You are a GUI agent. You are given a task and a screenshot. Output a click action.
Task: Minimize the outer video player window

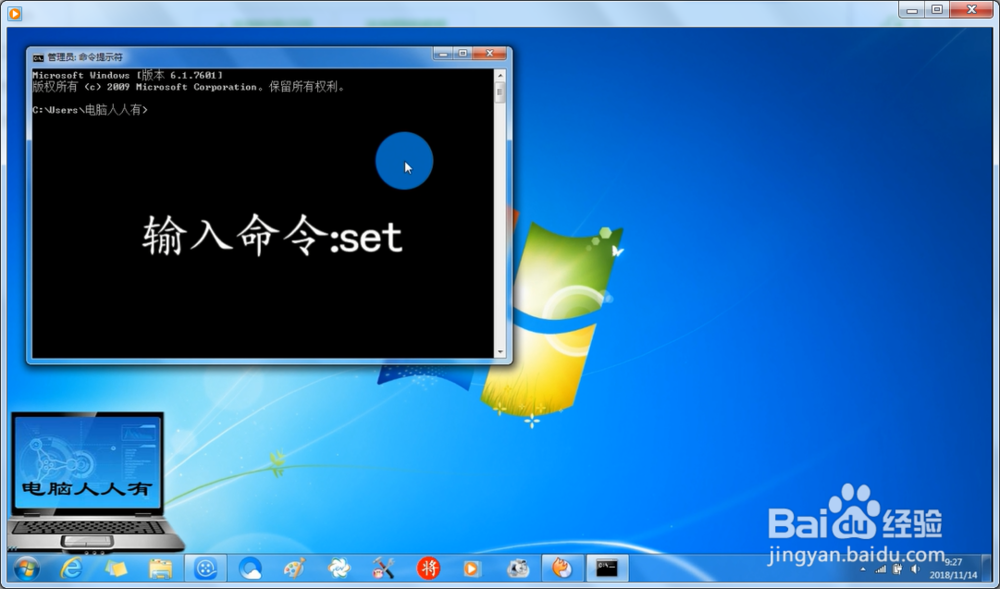pyautogui.click(x=912, y=10)
